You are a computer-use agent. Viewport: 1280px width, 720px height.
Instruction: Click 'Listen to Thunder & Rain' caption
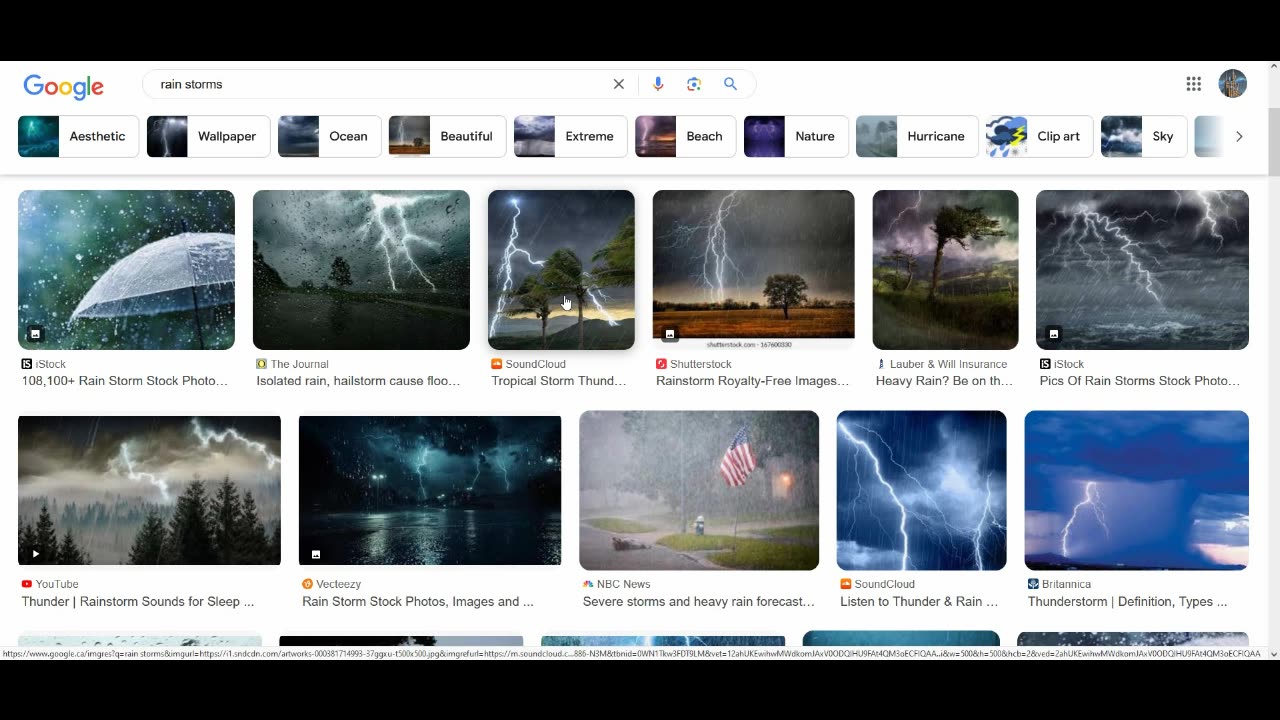tap(919, 602)
